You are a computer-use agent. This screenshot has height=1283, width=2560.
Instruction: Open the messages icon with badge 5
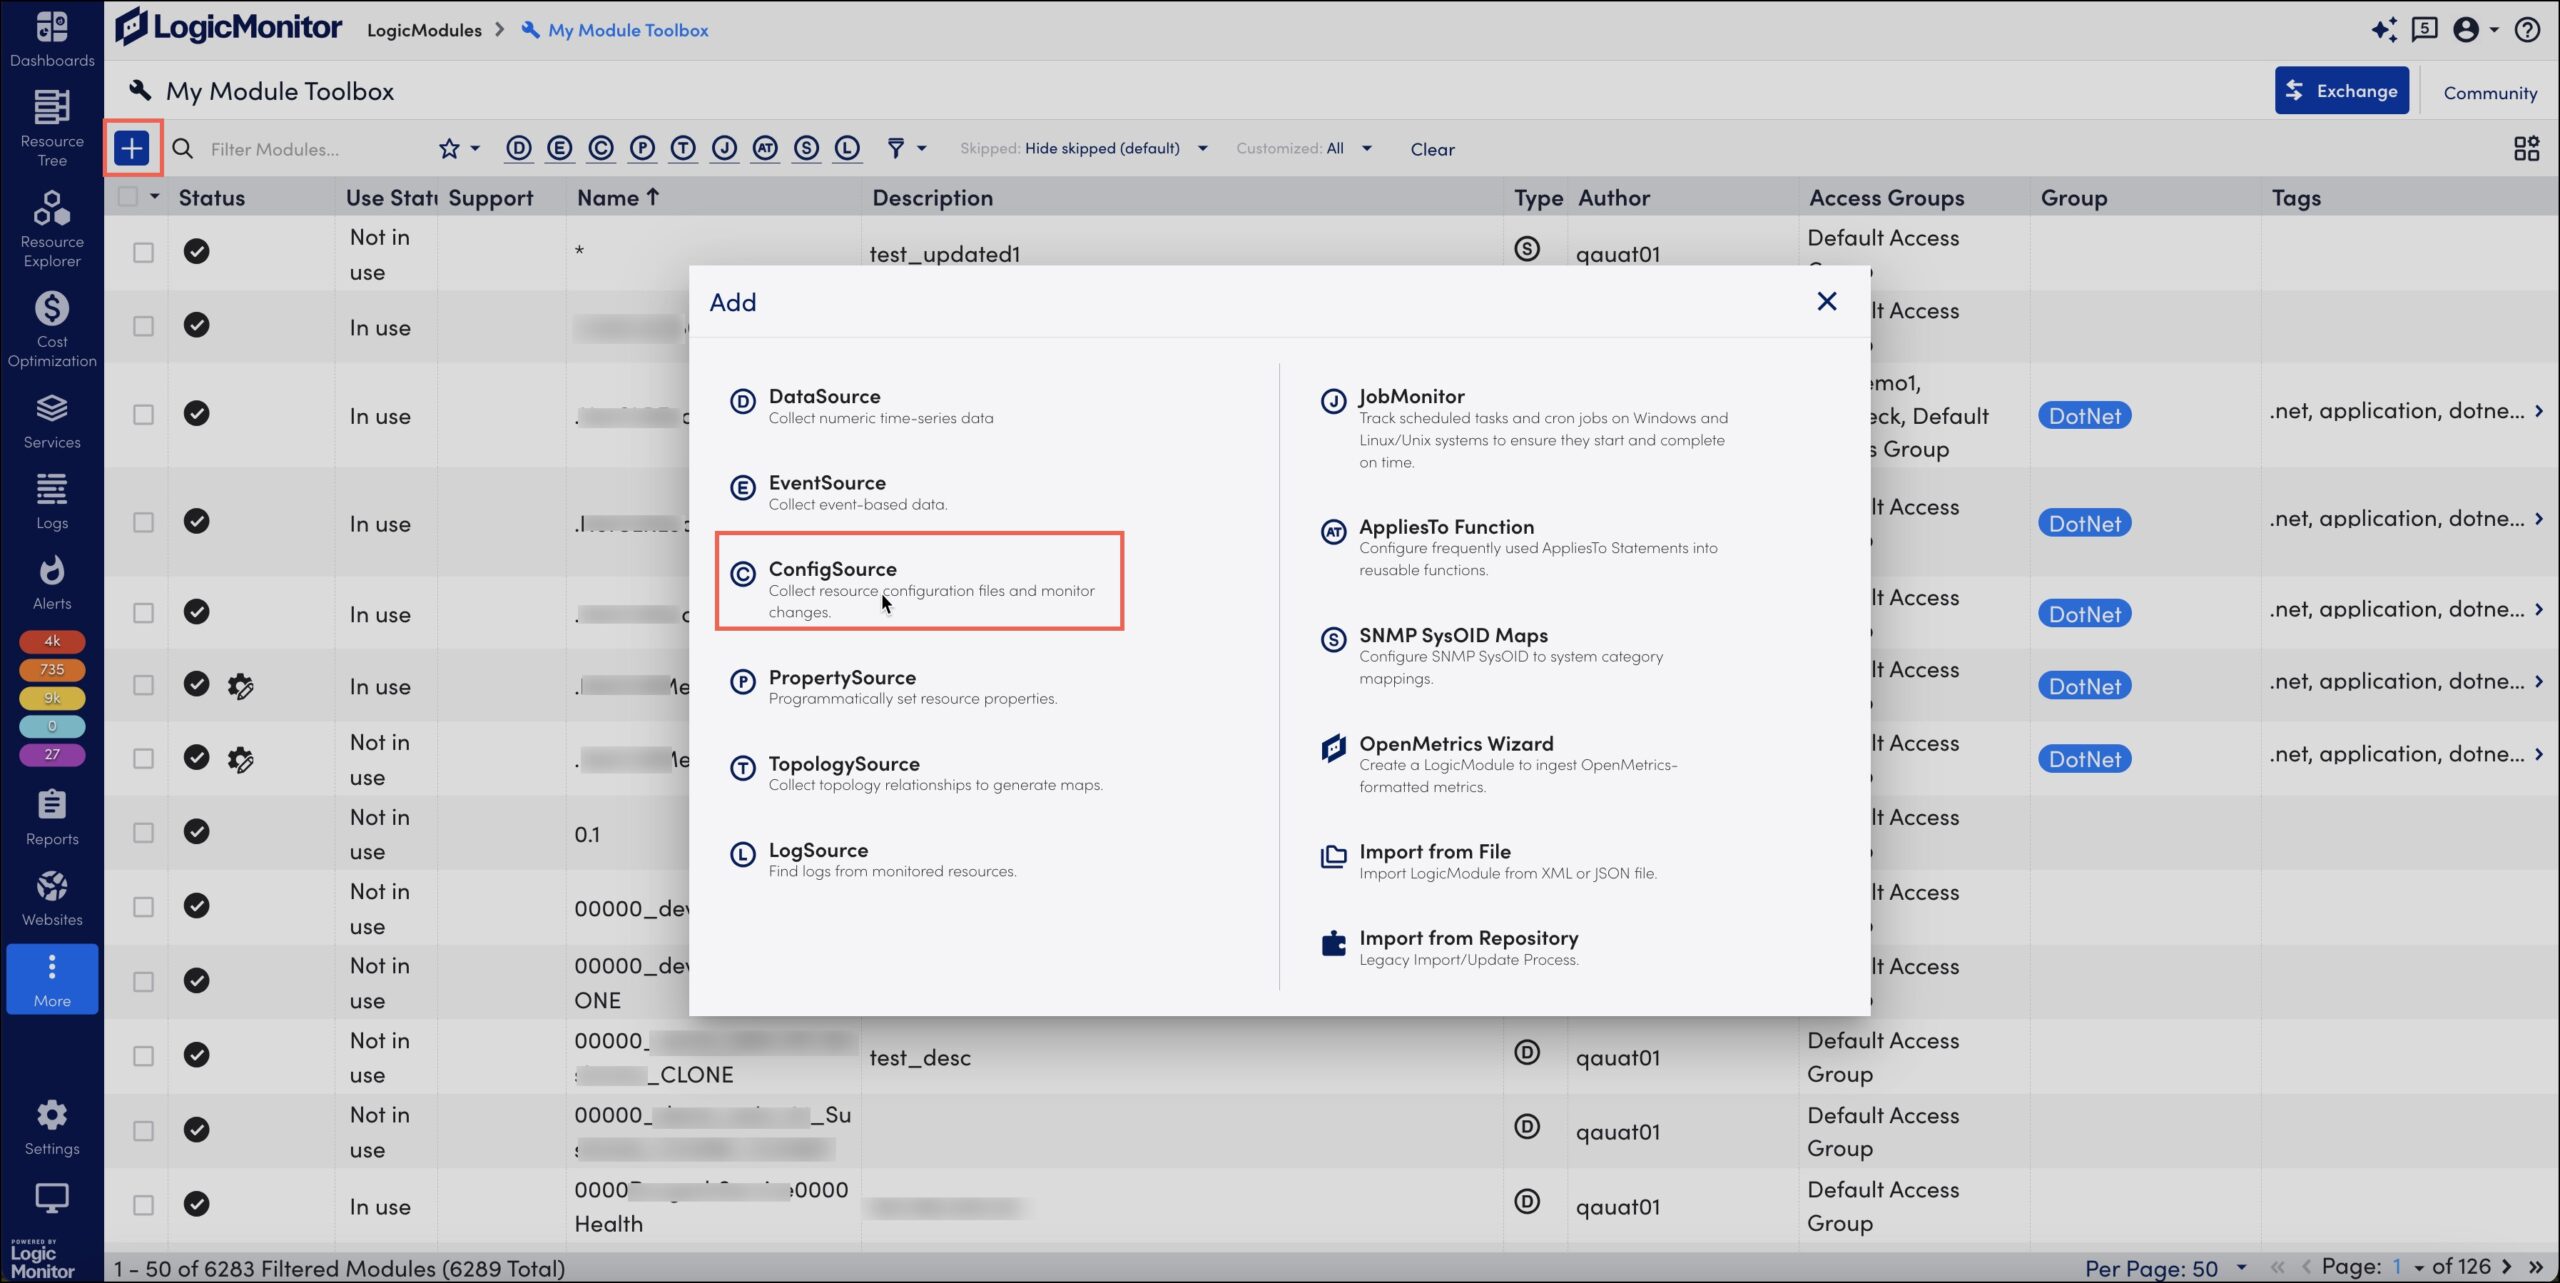[x=2424, y=30]
